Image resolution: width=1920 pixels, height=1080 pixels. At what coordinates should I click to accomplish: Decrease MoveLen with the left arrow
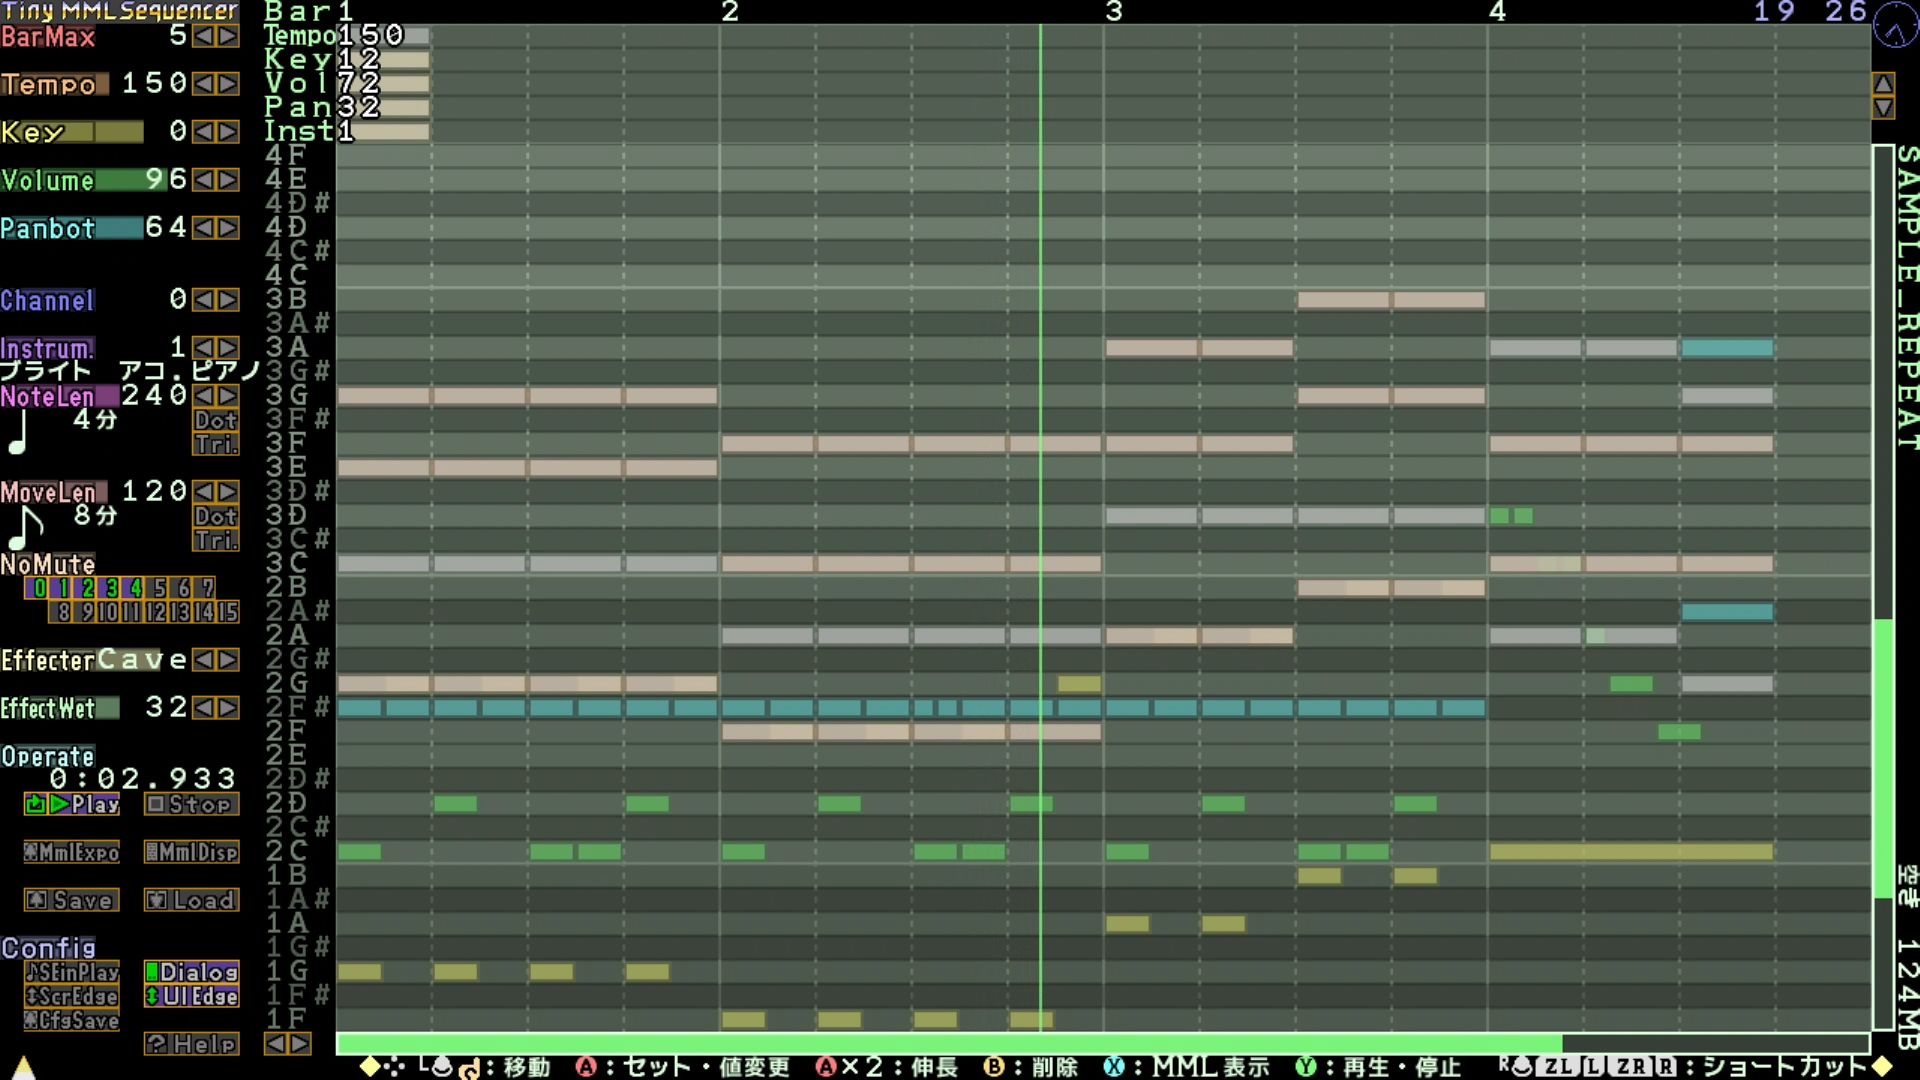[x=203, y=492]
